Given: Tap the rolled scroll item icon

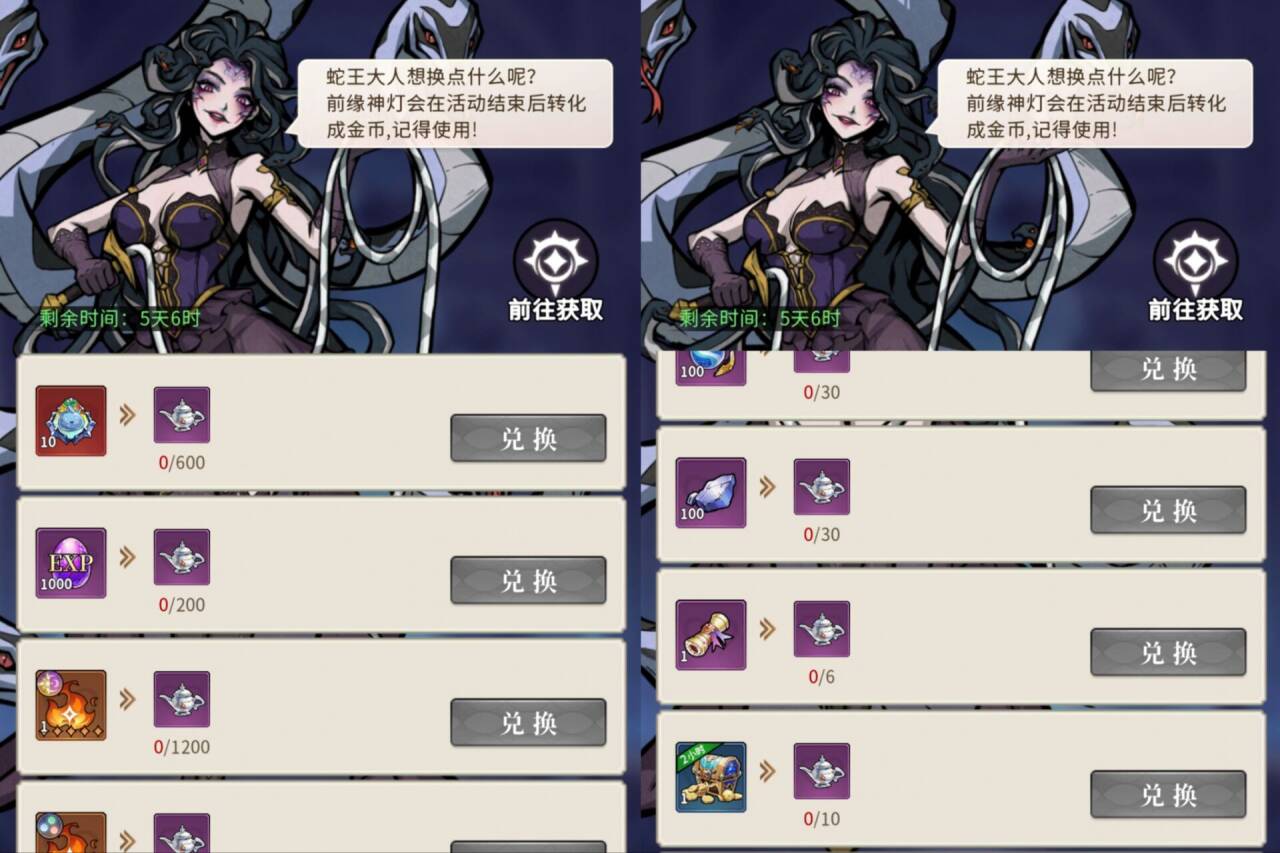Looking at the screenshot, I should [x=711, y=635].
